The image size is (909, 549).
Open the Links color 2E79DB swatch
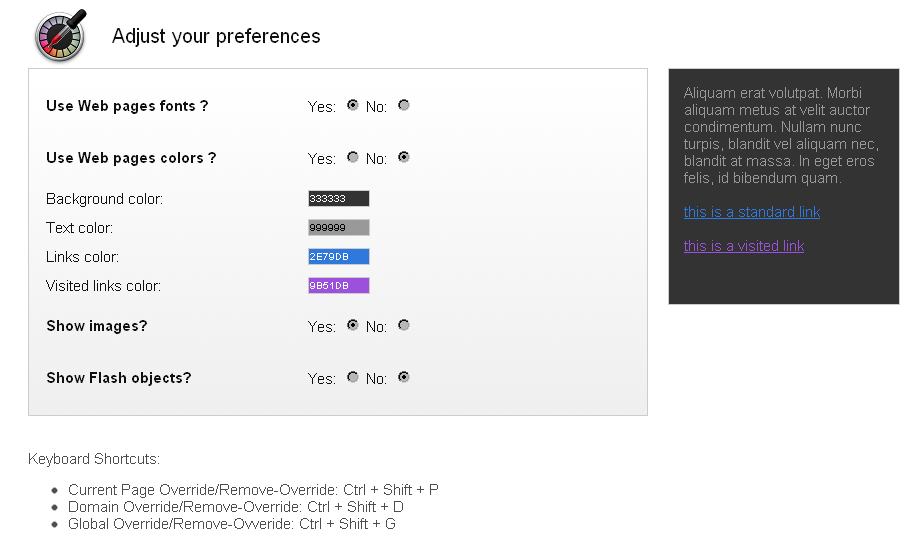339,257
